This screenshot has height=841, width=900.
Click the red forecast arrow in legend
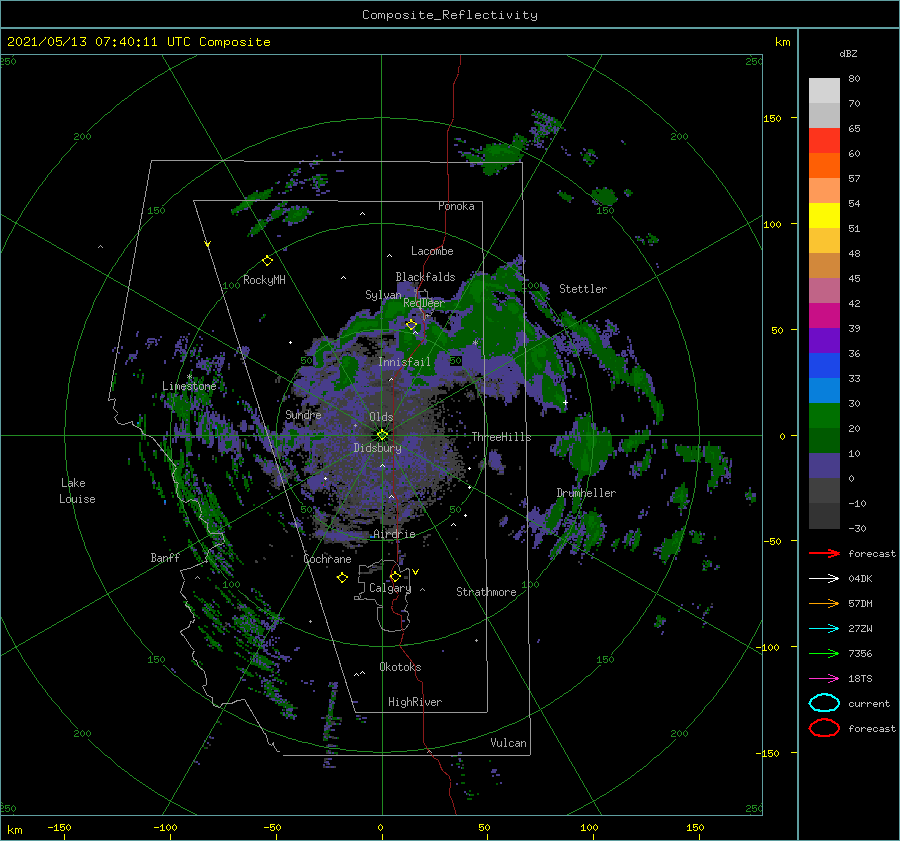[824, 553]
